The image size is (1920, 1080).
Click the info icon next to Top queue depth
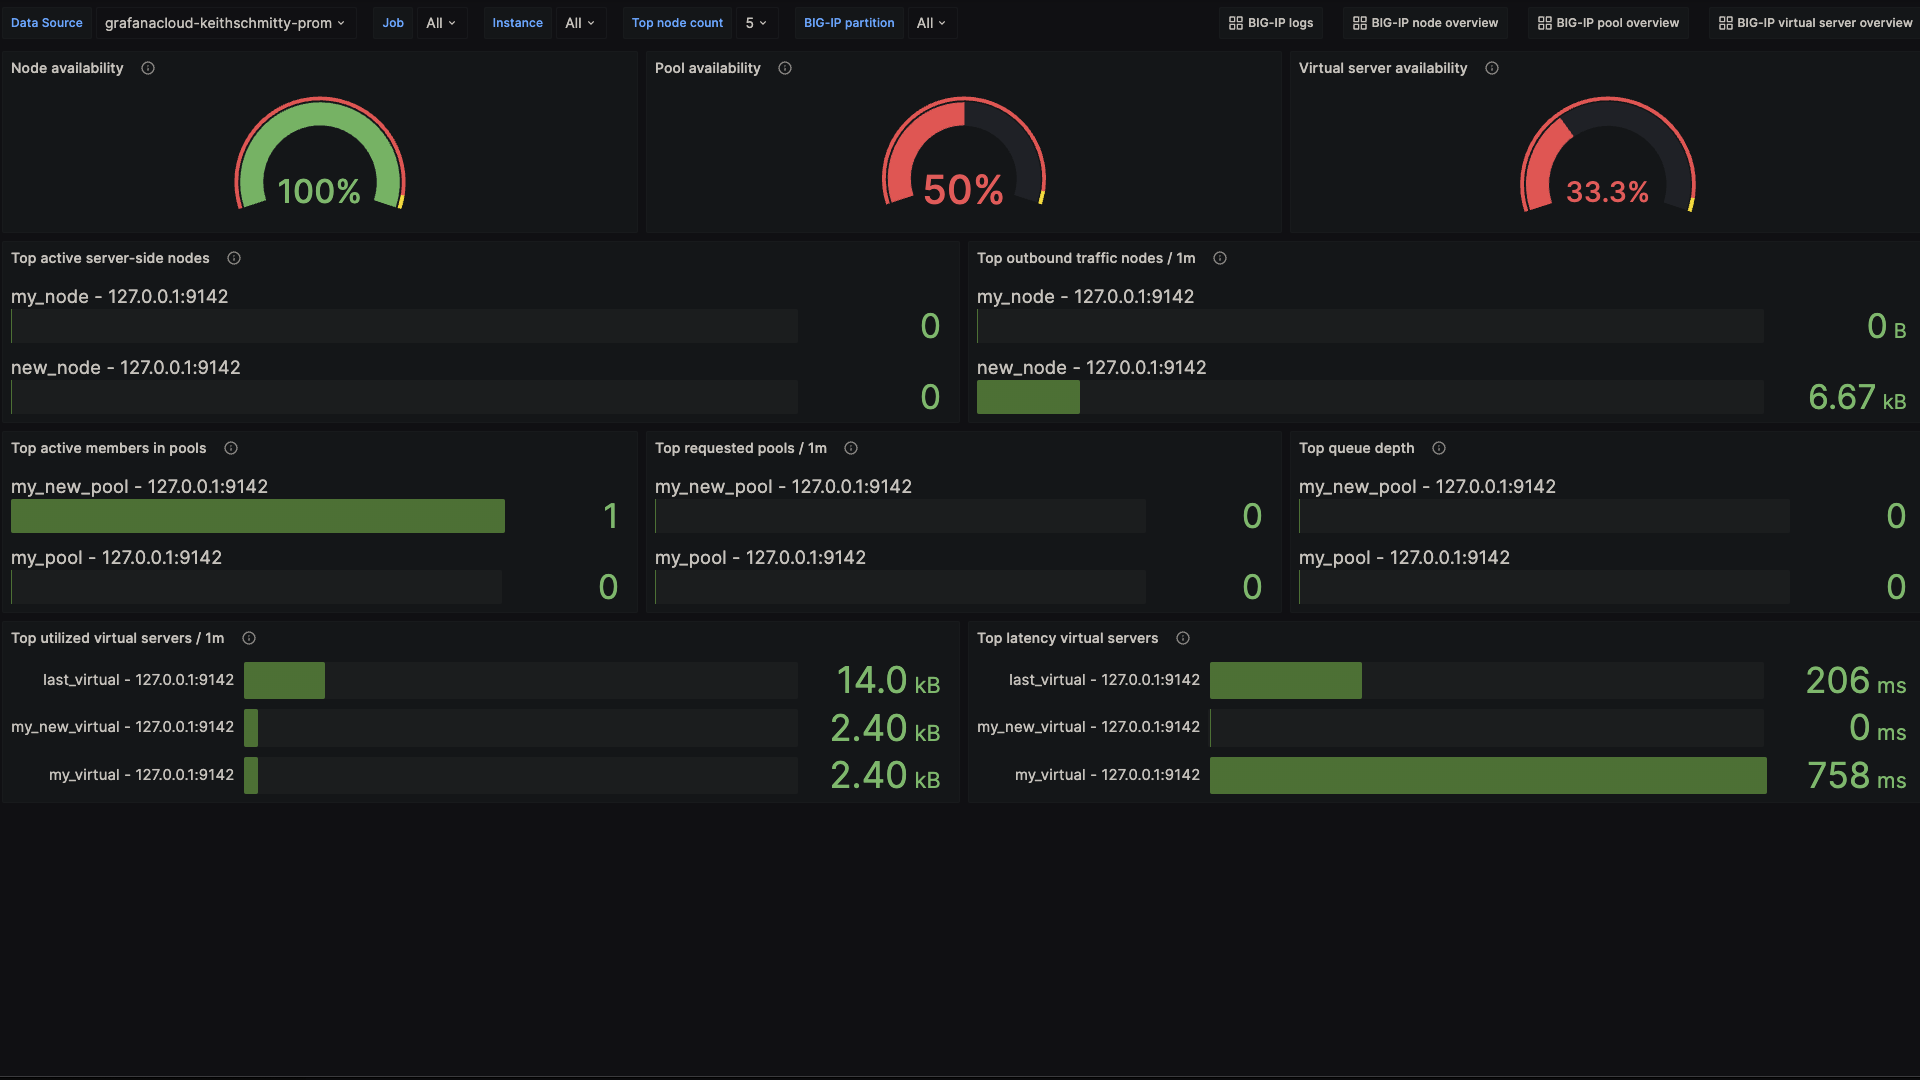pyautogui.click(x=1439, y=448)
